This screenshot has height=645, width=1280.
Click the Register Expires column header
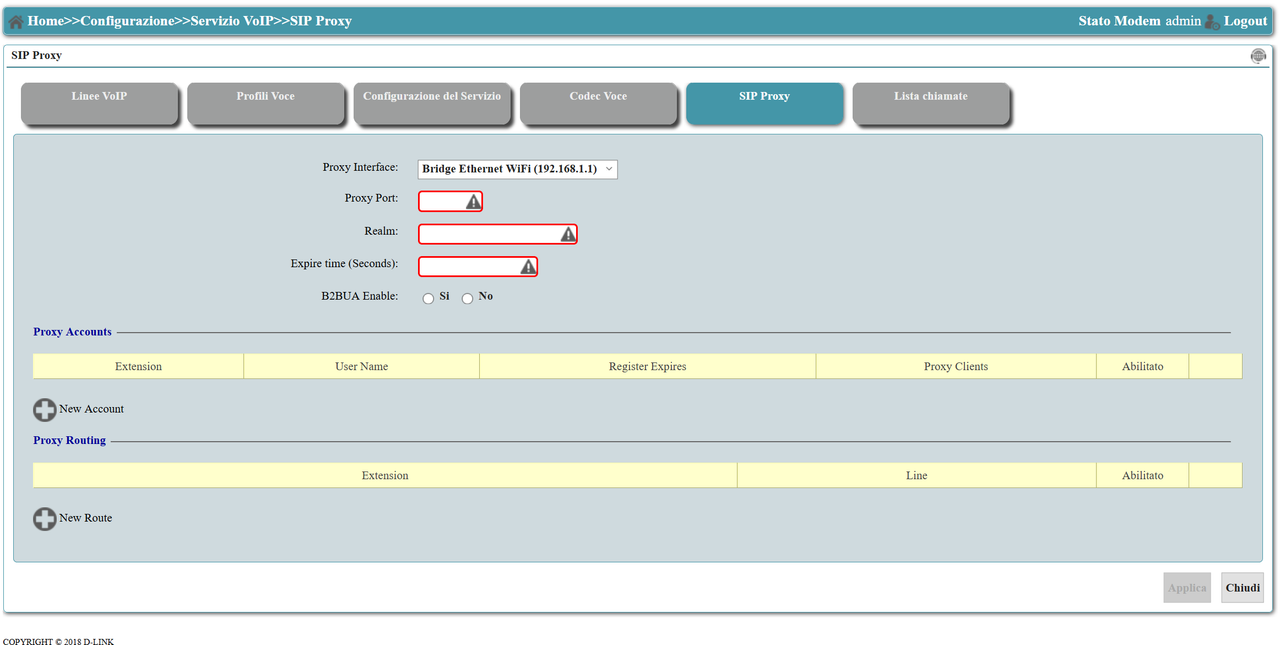647,366
